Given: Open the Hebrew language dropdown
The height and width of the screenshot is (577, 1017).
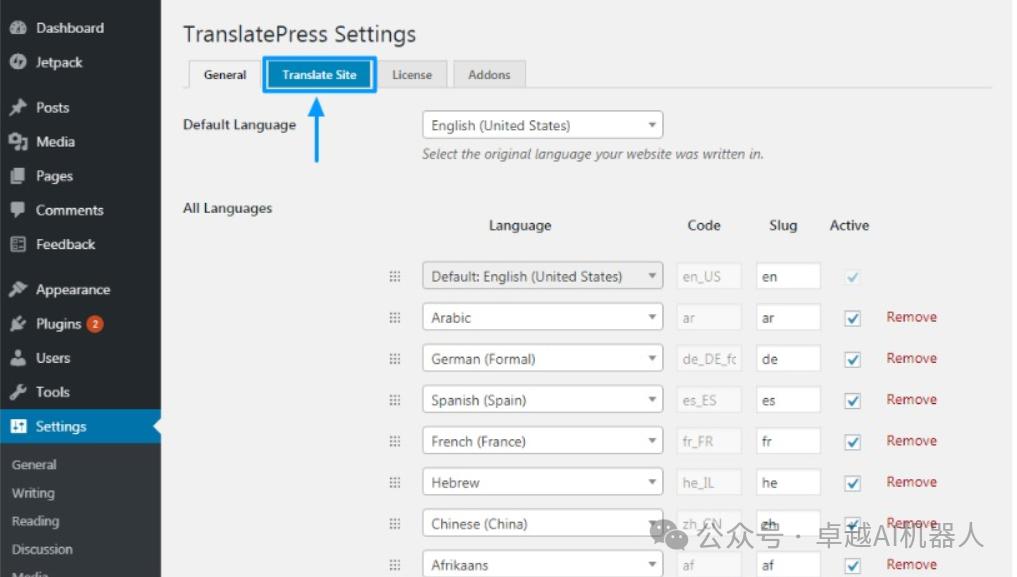Looking at the screenshot, I should coord(542,482).
